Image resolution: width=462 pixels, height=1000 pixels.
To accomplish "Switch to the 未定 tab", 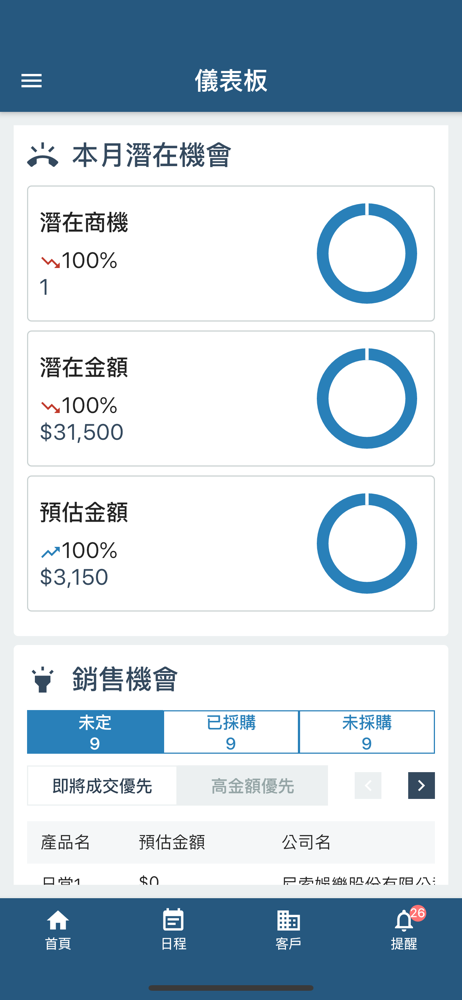I will point(95,732).
